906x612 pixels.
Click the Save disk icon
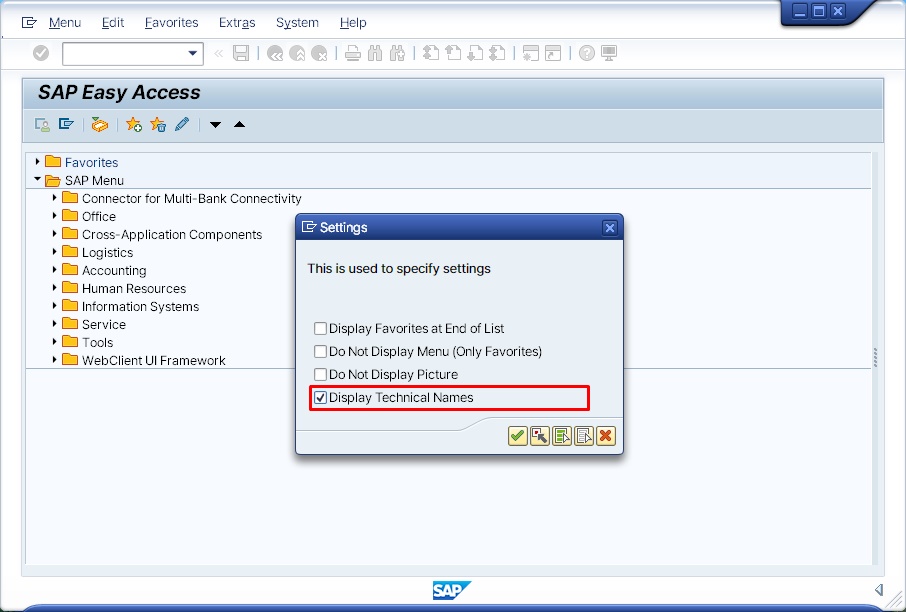coord(241,53)
